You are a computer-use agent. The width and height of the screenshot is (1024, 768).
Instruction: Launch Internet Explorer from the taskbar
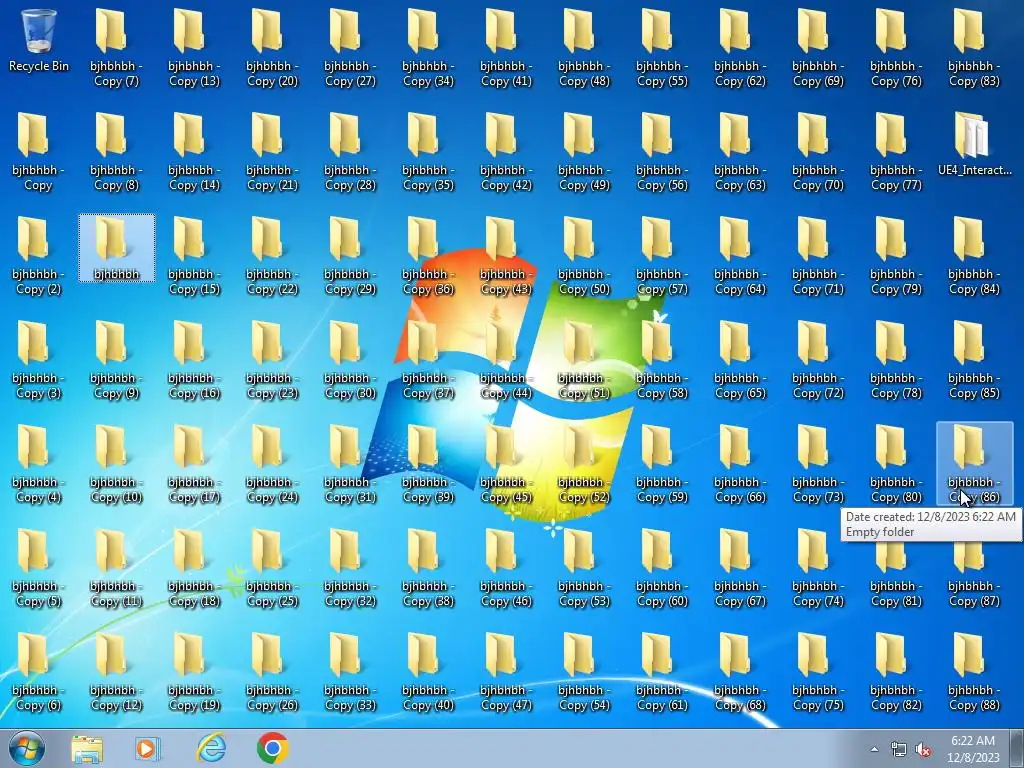(x=210, y=748)
